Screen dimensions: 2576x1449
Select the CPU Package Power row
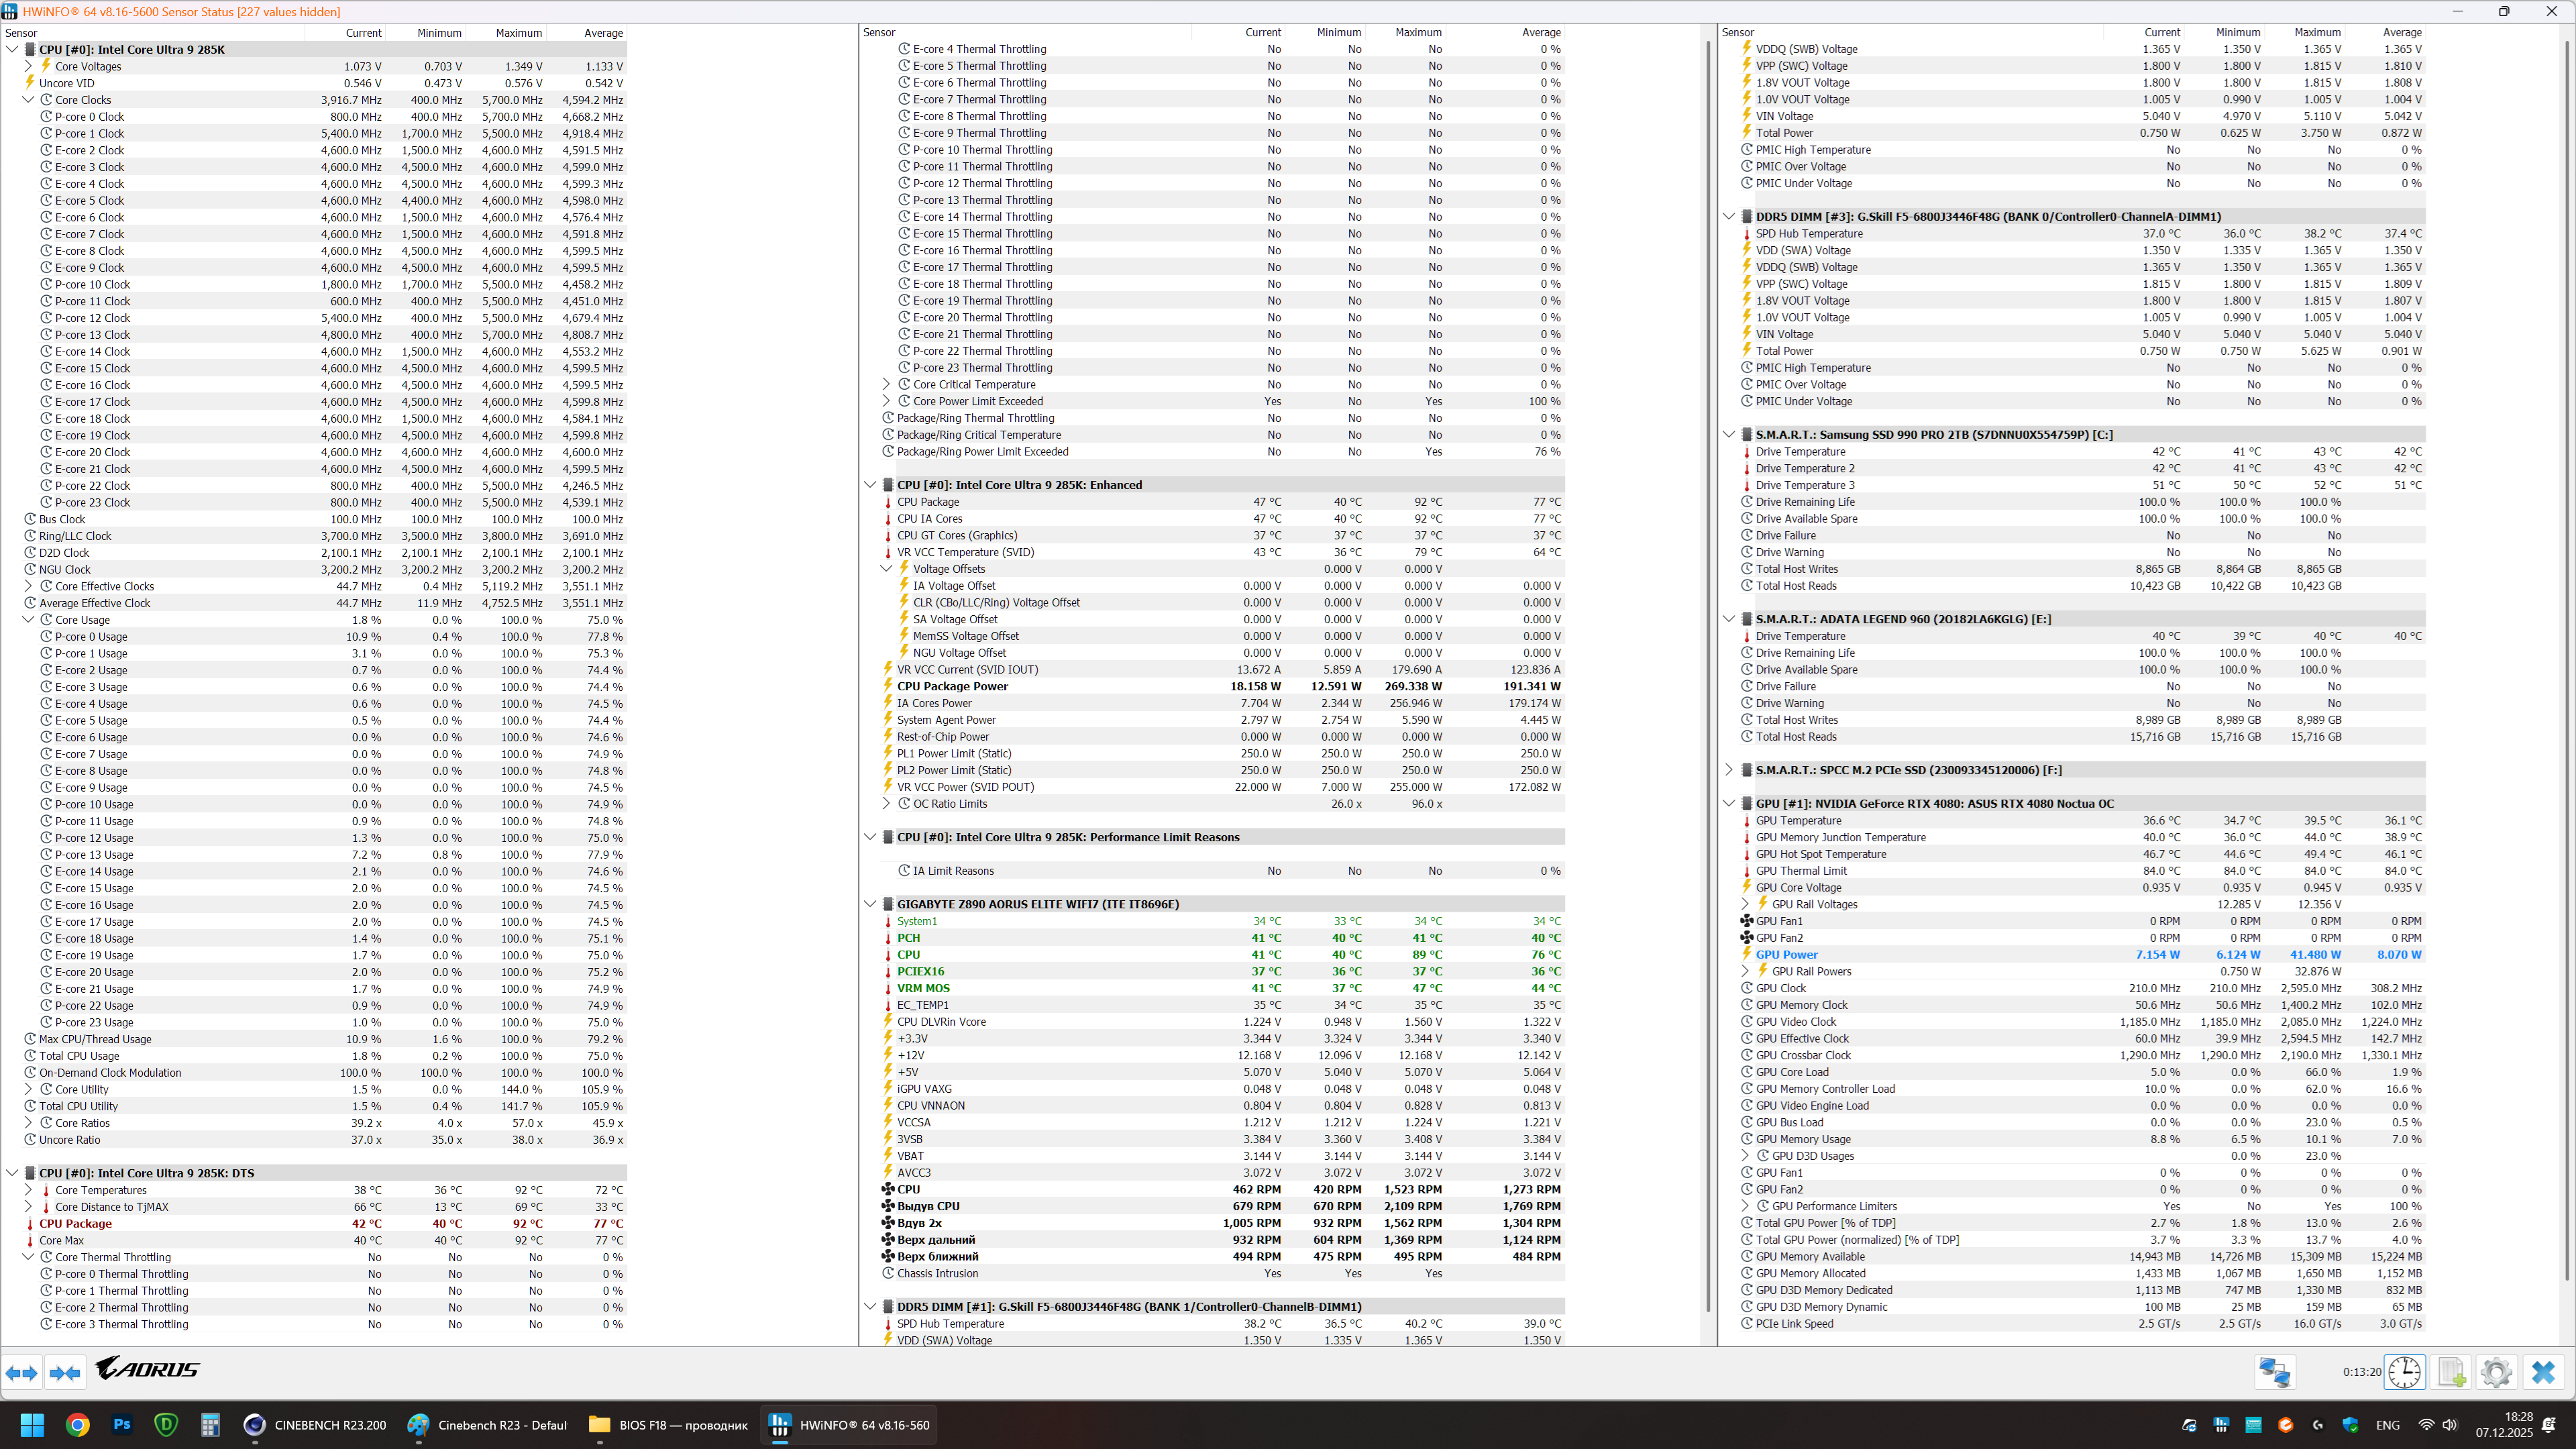[953, 686]
